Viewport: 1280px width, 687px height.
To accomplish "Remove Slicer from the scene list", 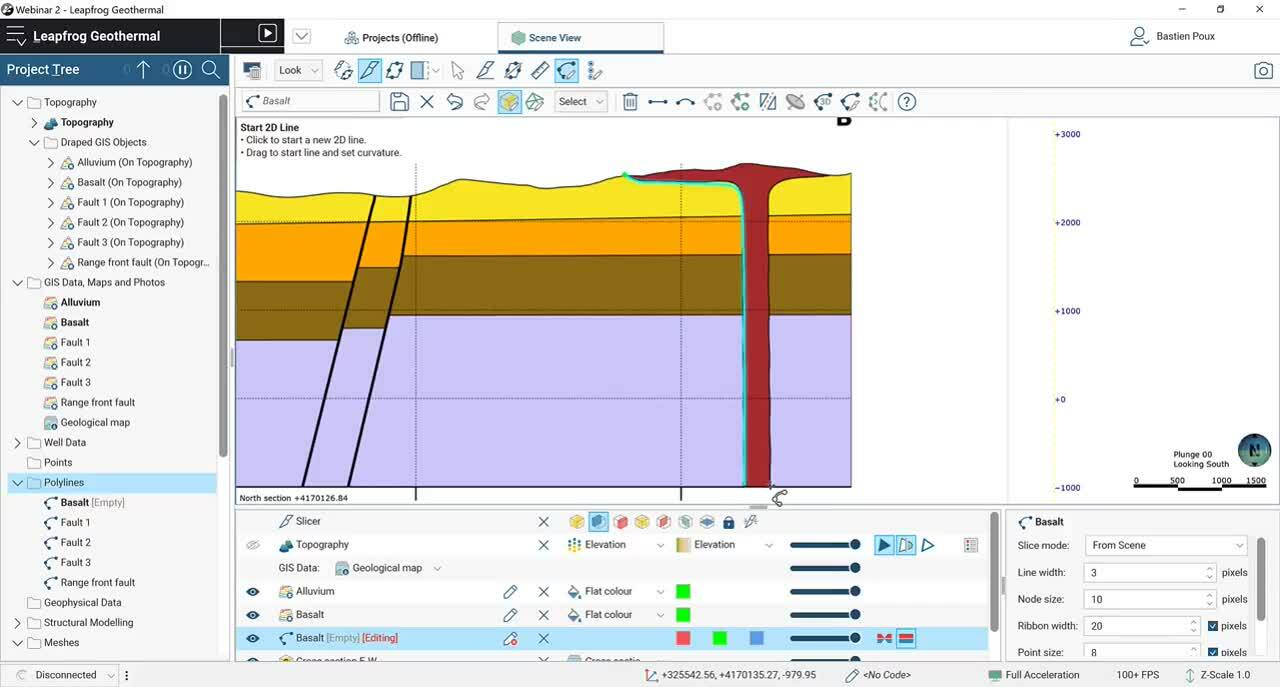I will click(544, 521).
